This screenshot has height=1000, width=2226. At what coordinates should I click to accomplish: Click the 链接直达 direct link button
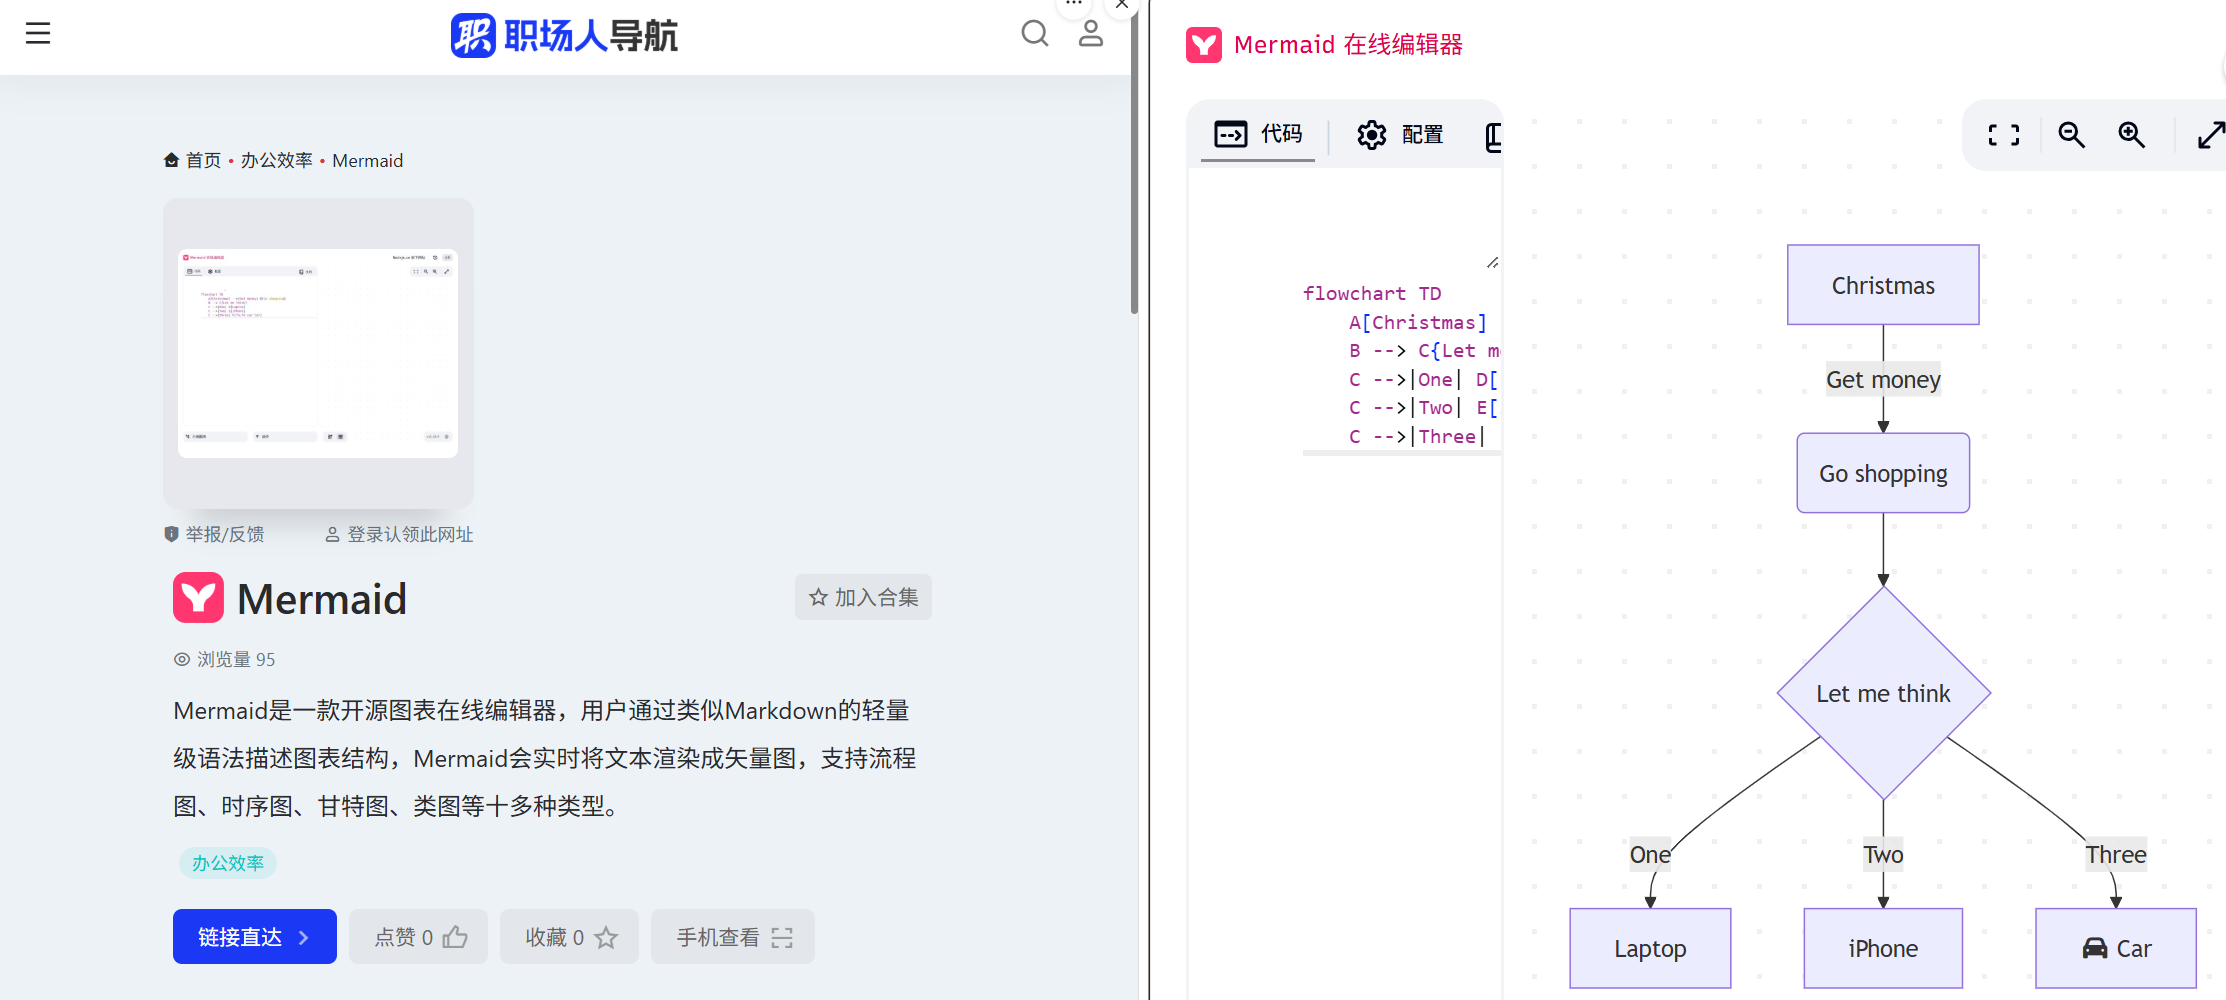(255, 937)
